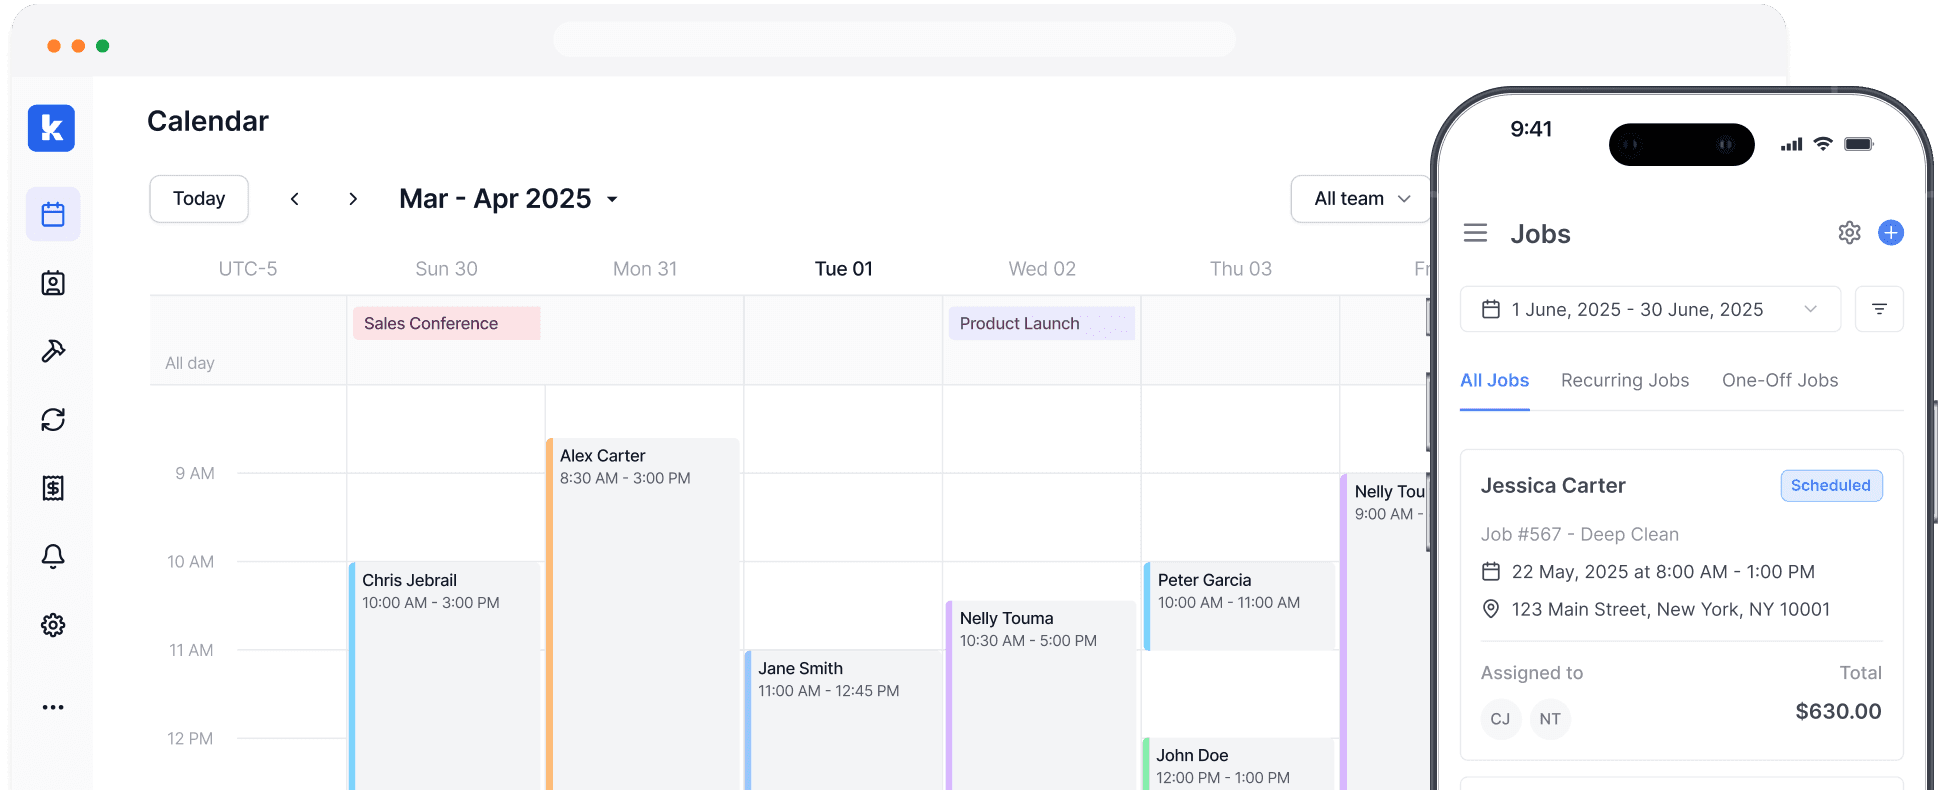The height and width of the screenshot is (790, 1938).
Task: Open the gear settings in phone Jobs header
Action: [1849, 233]
